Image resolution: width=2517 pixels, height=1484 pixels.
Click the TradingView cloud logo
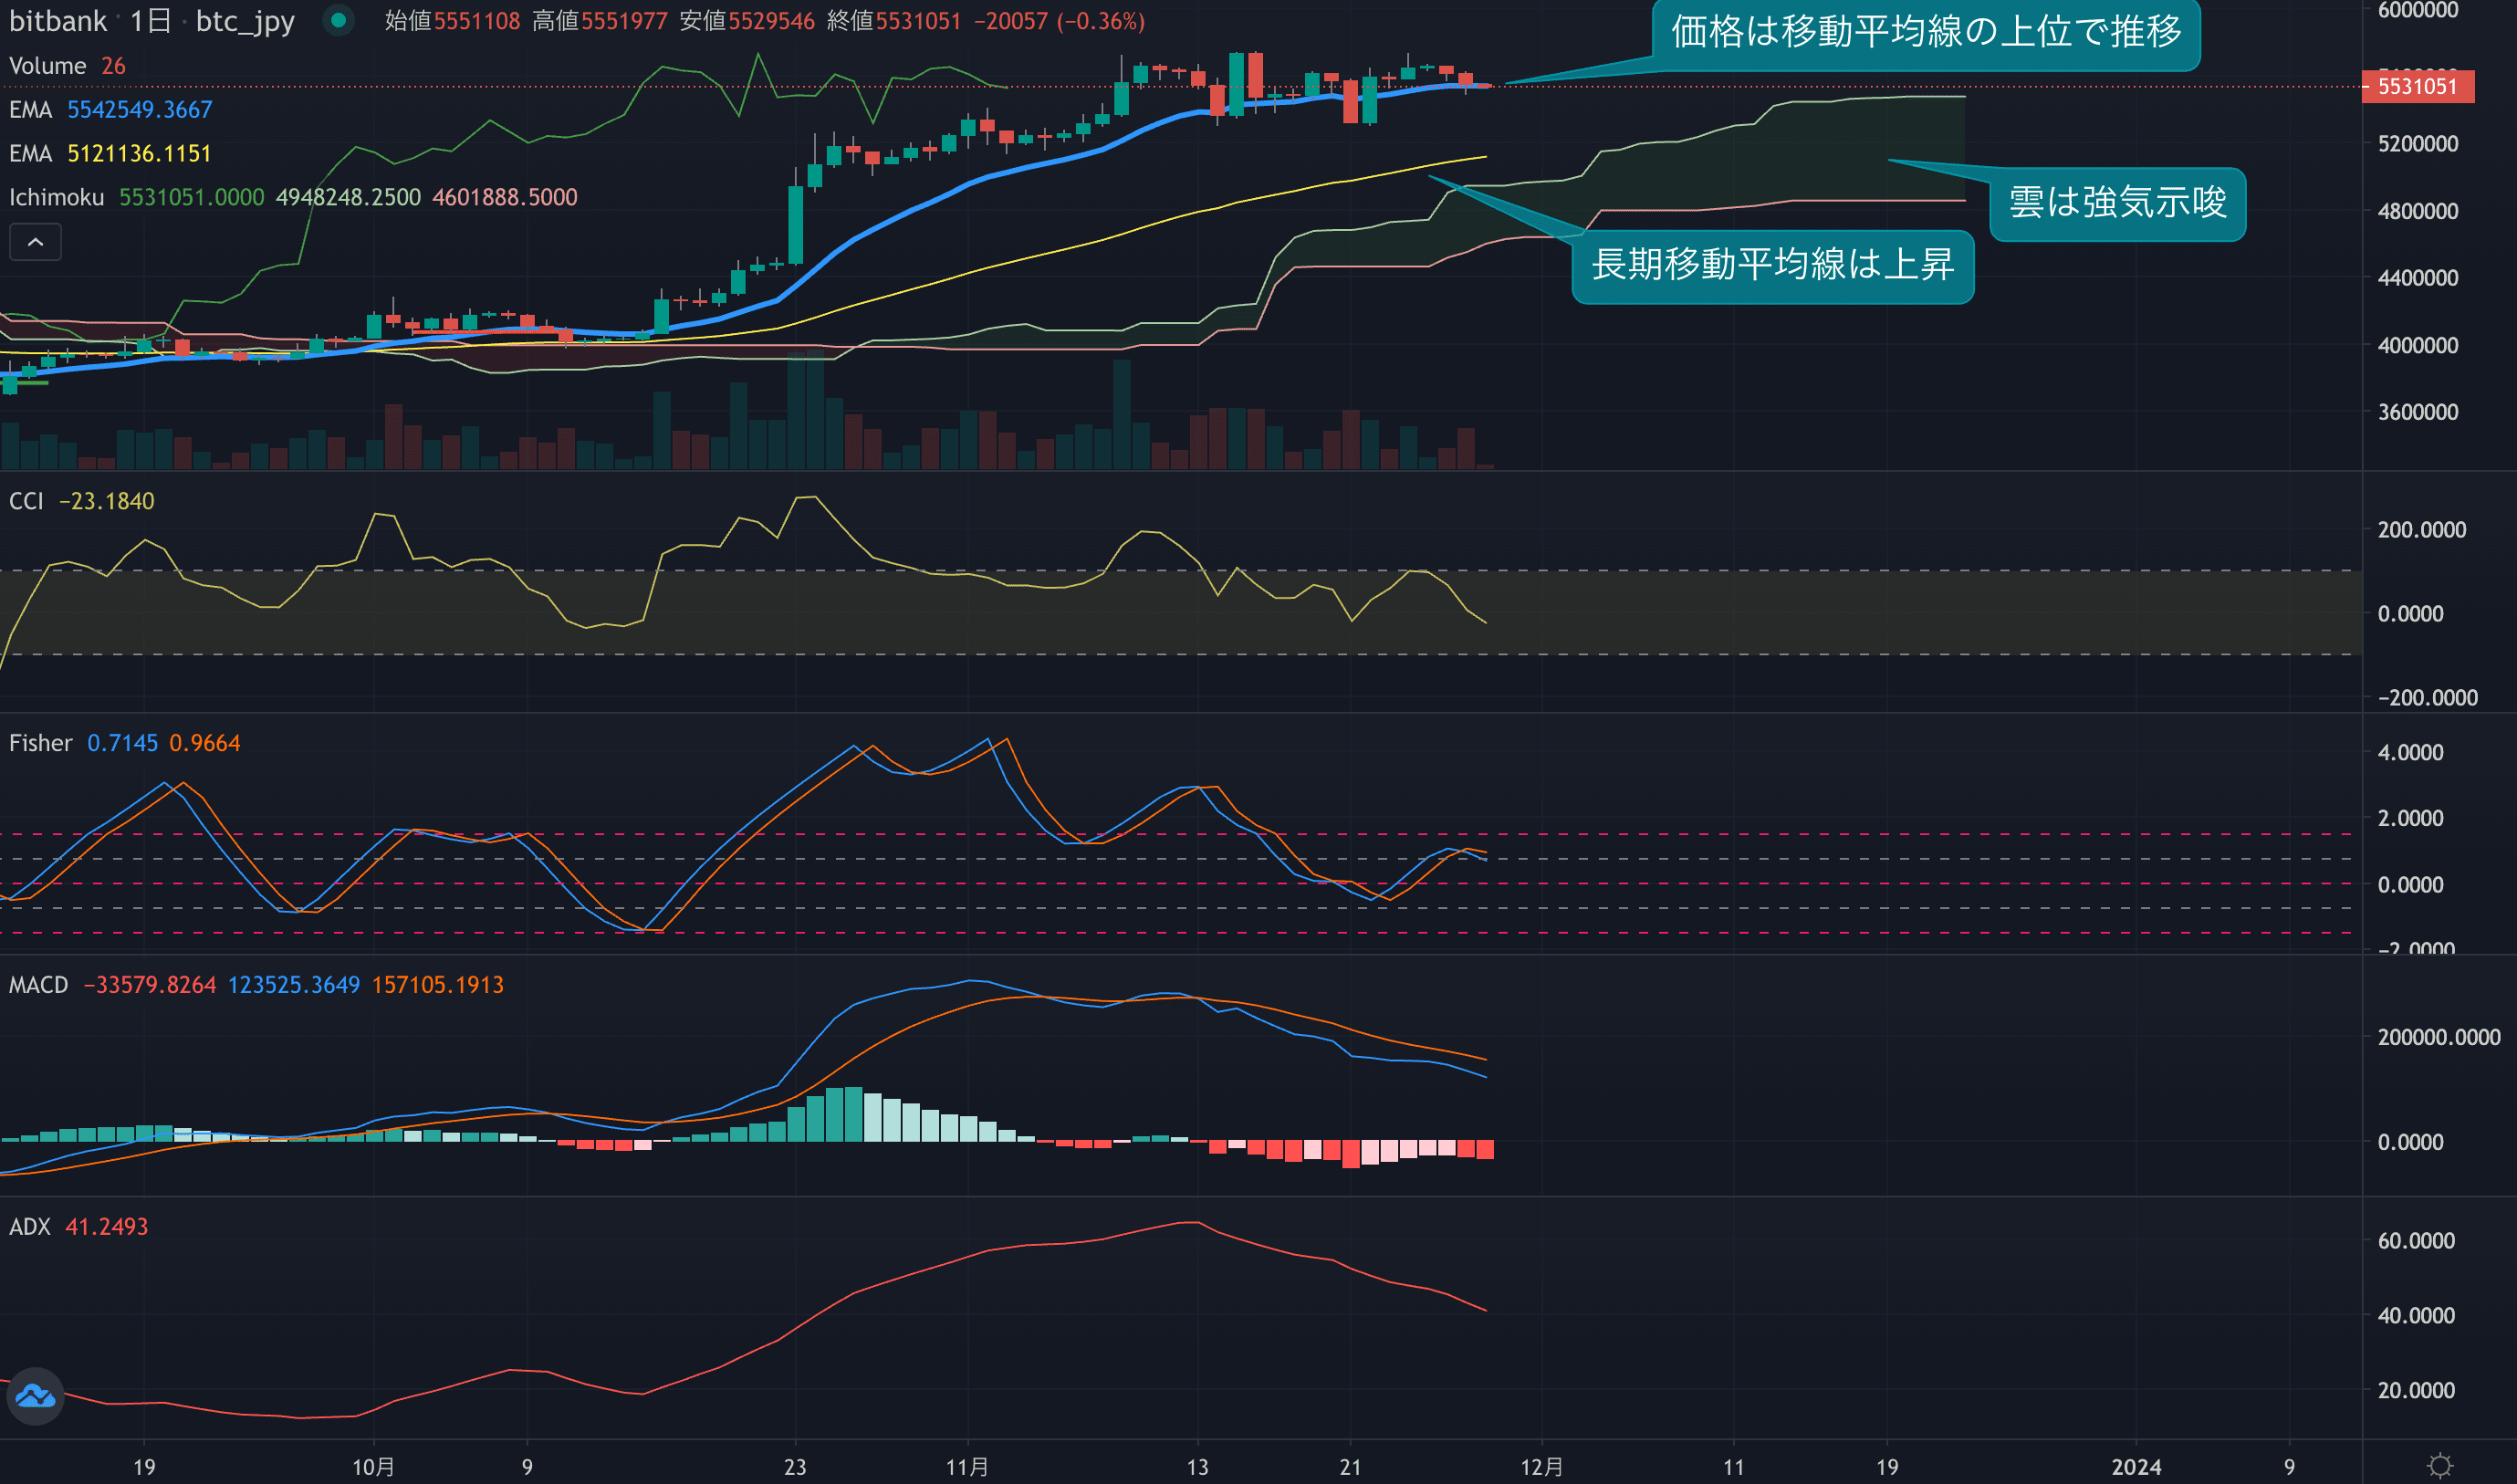point(36,1395)
